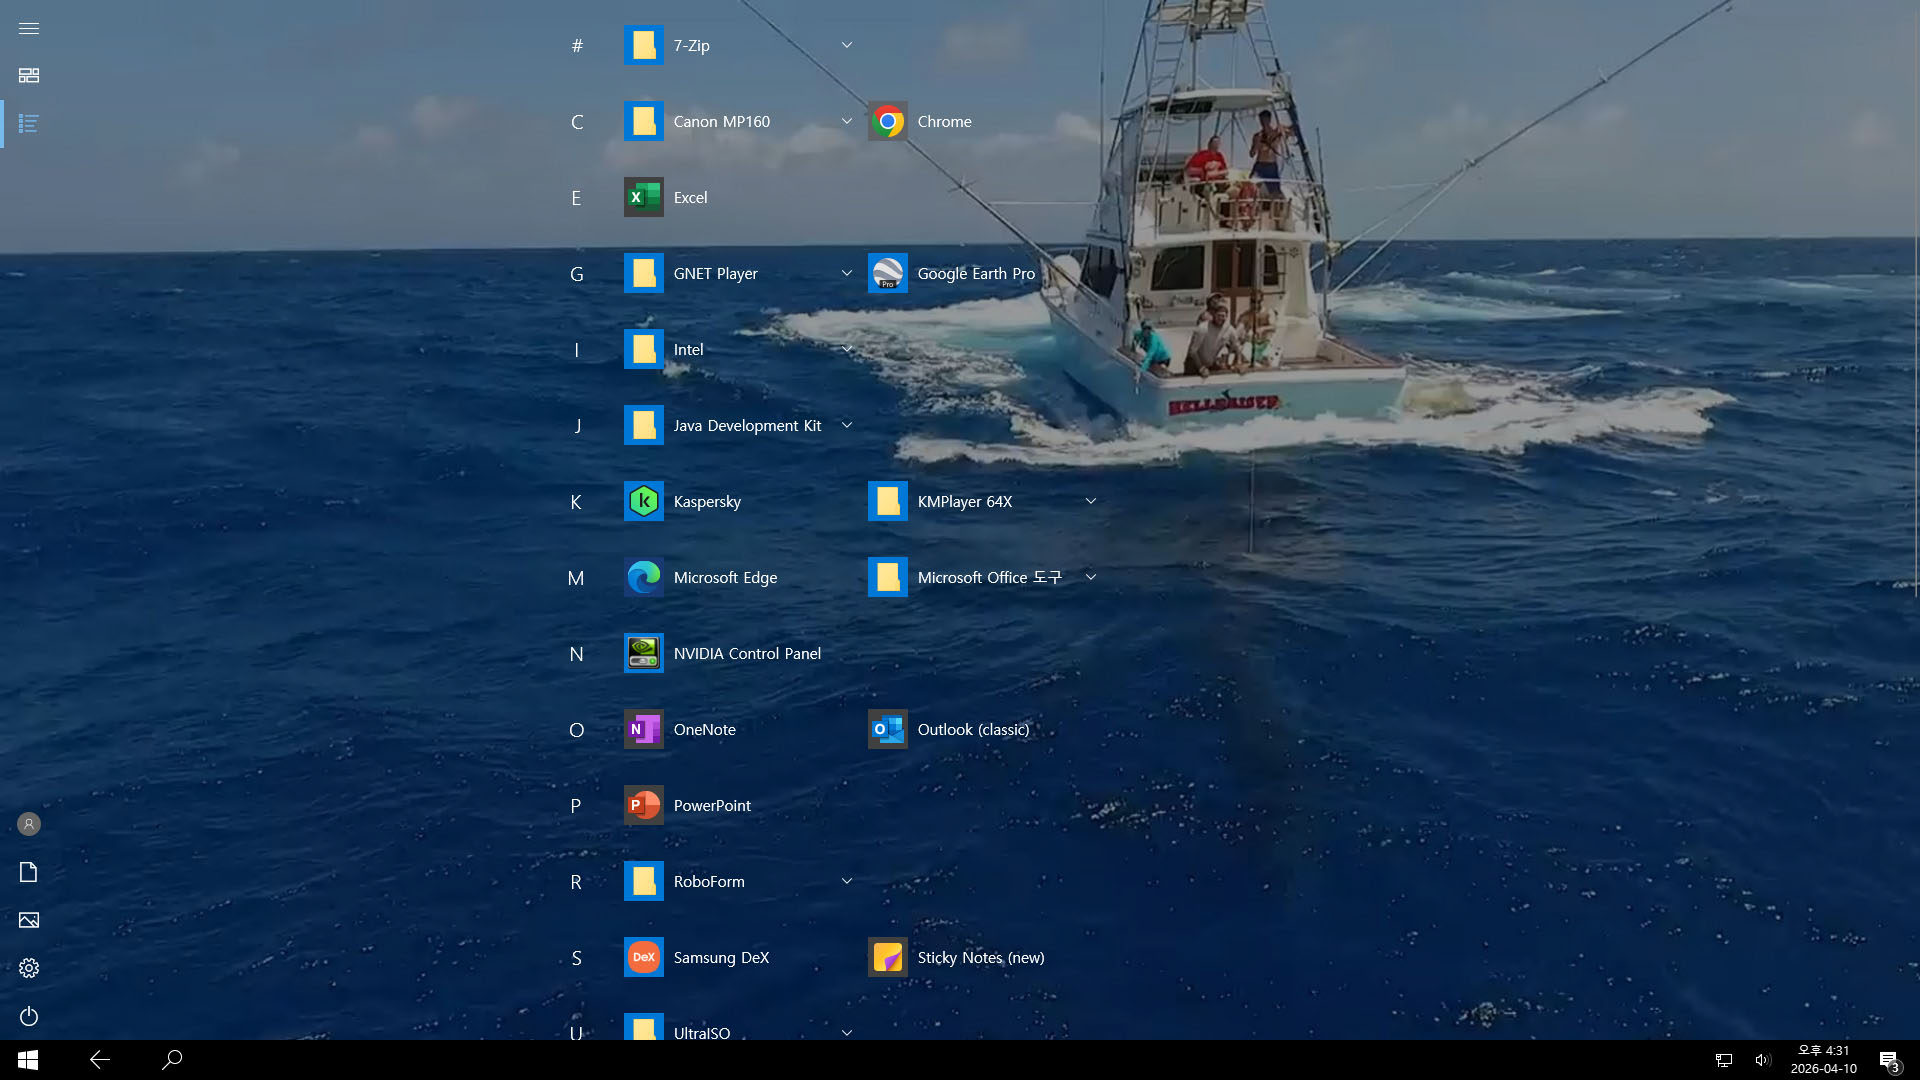1920x1080 pixels.
Task: Jump using the K letter header
Action: [x=576, y=502]
